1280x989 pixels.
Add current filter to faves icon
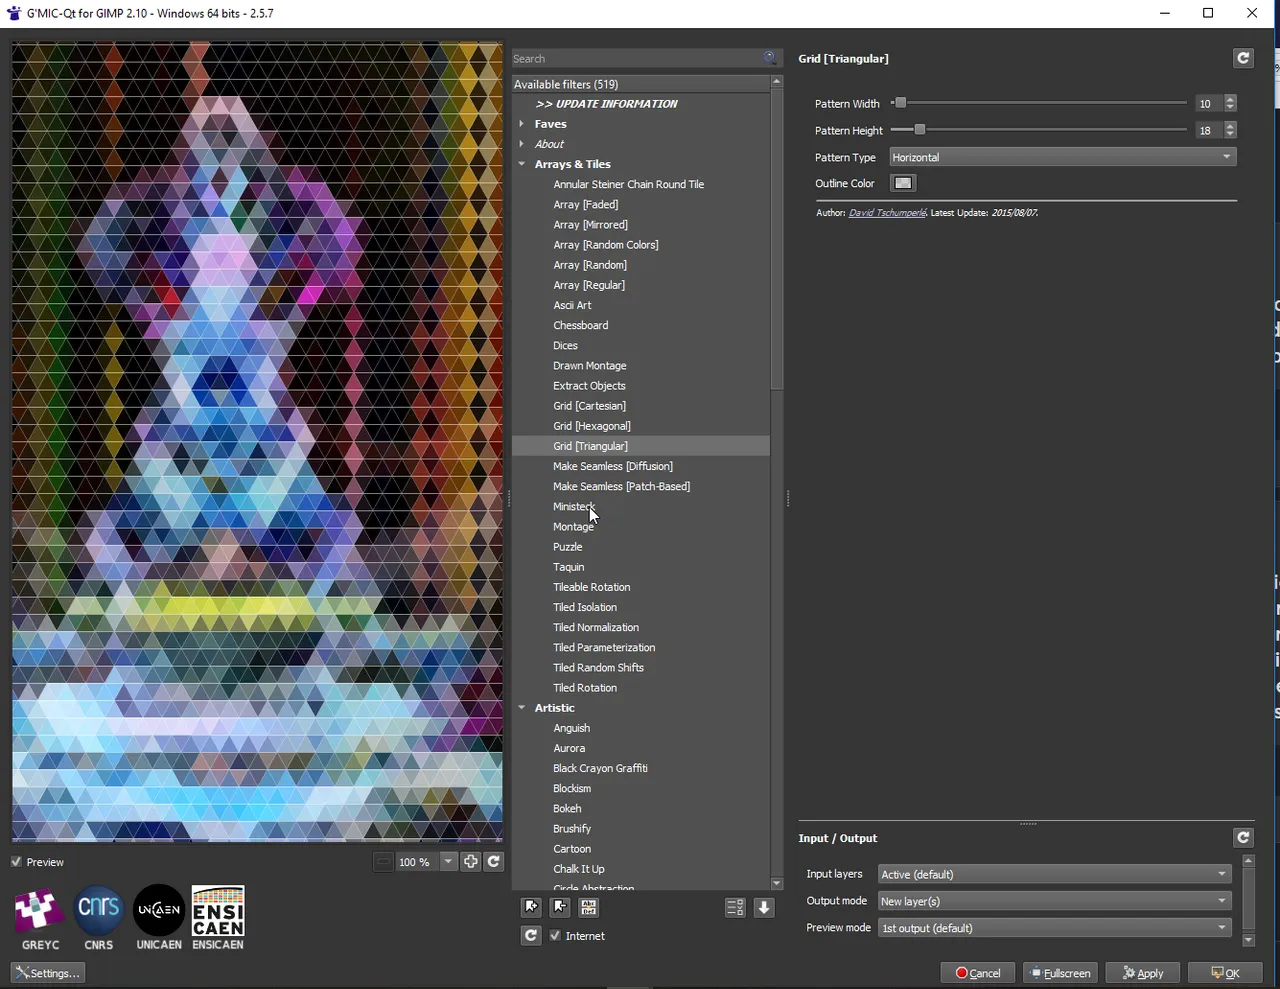[531, 907]
